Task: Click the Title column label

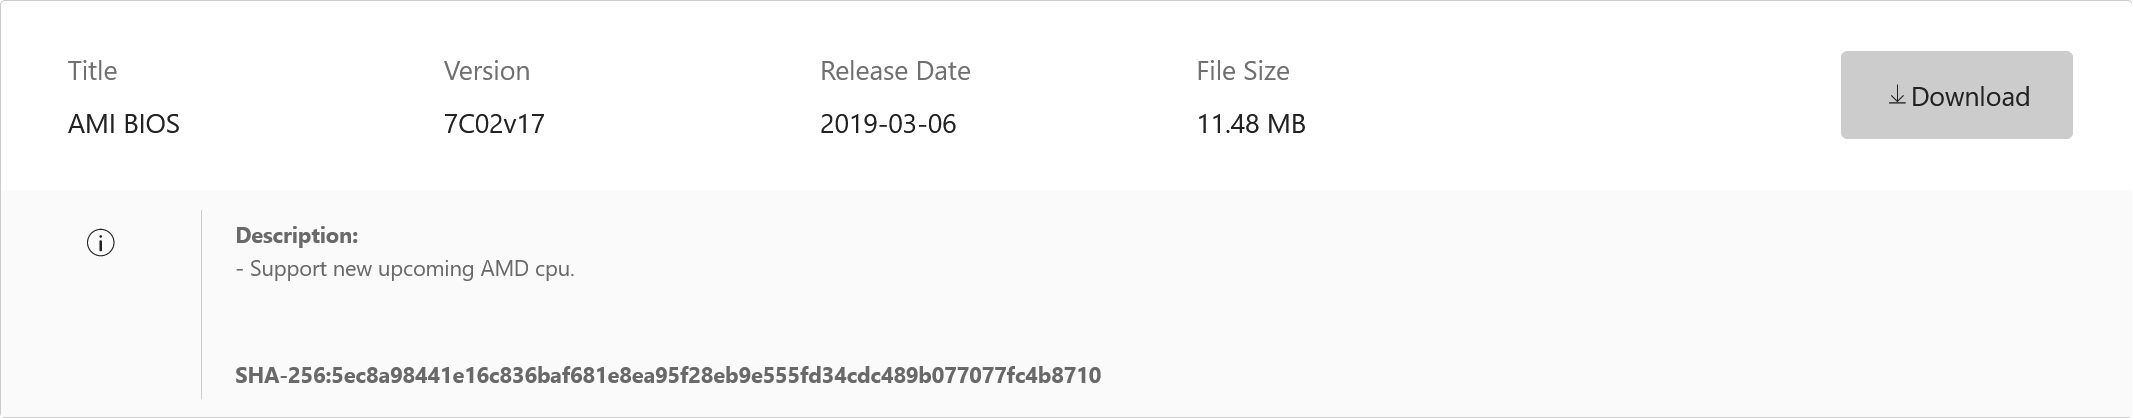Action: tap(92, 71)
